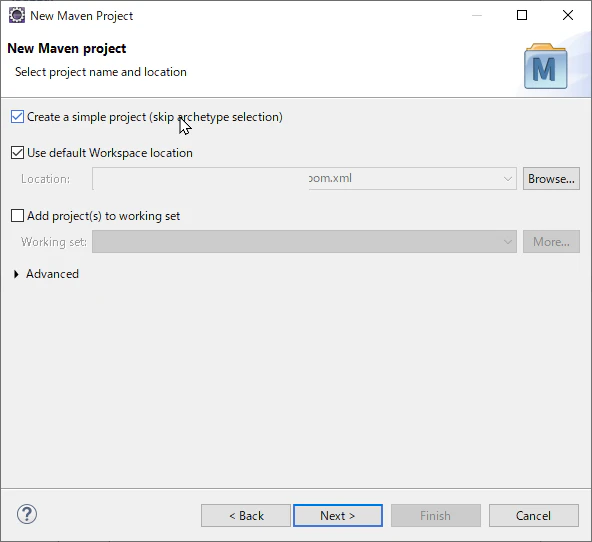Close the New Maven Project dialog

(x=568, y=15)
